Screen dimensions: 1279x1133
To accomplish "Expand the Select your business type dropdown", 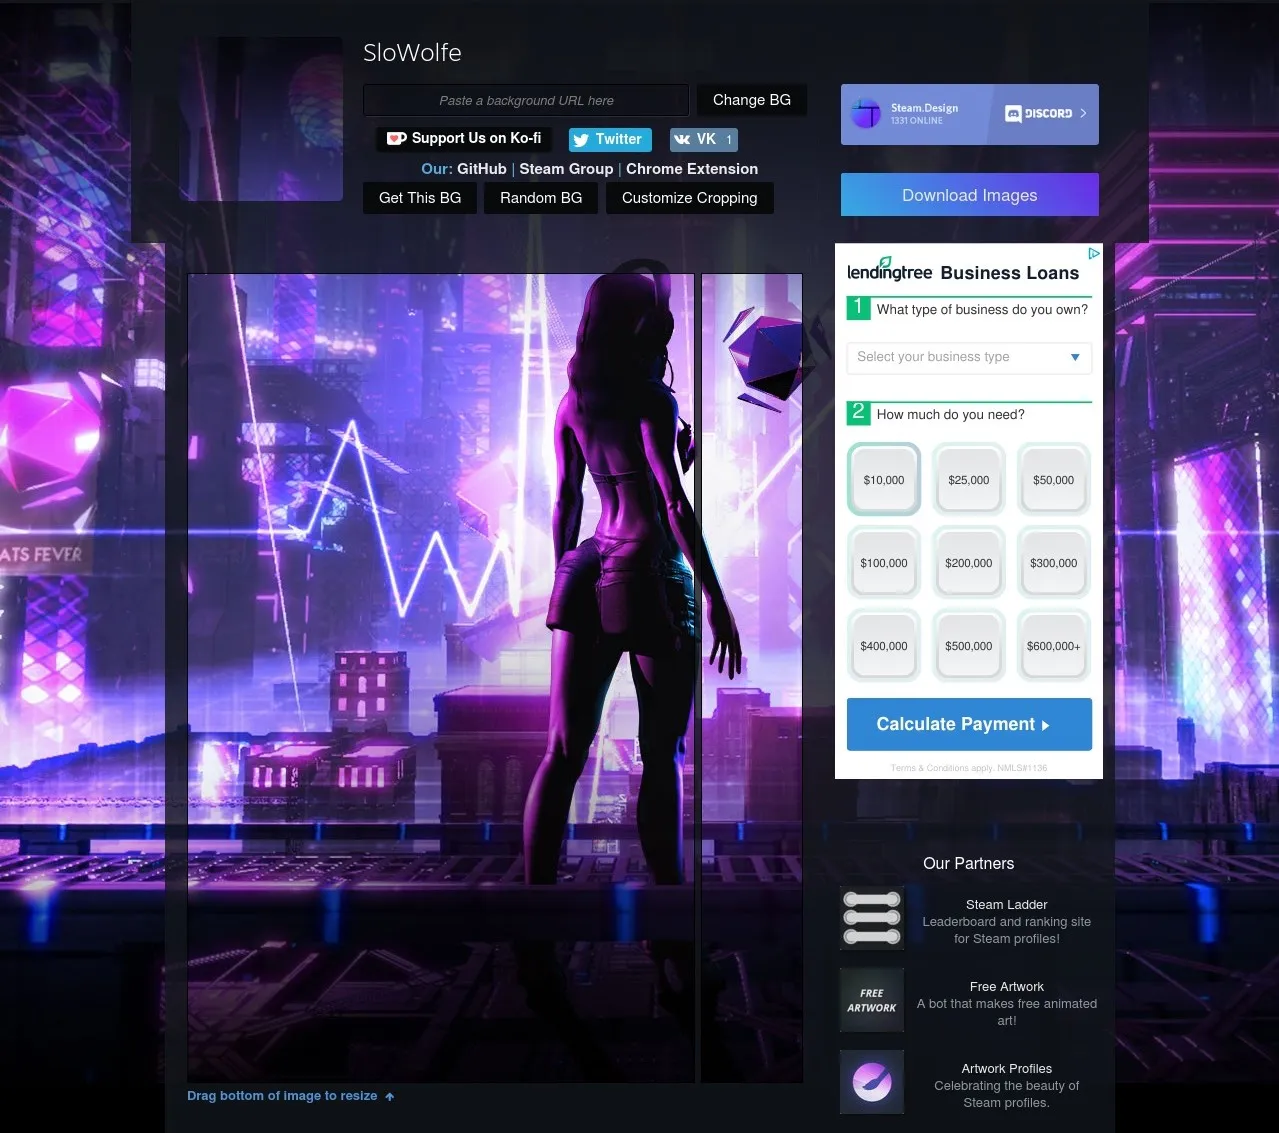I will (969, 357).
